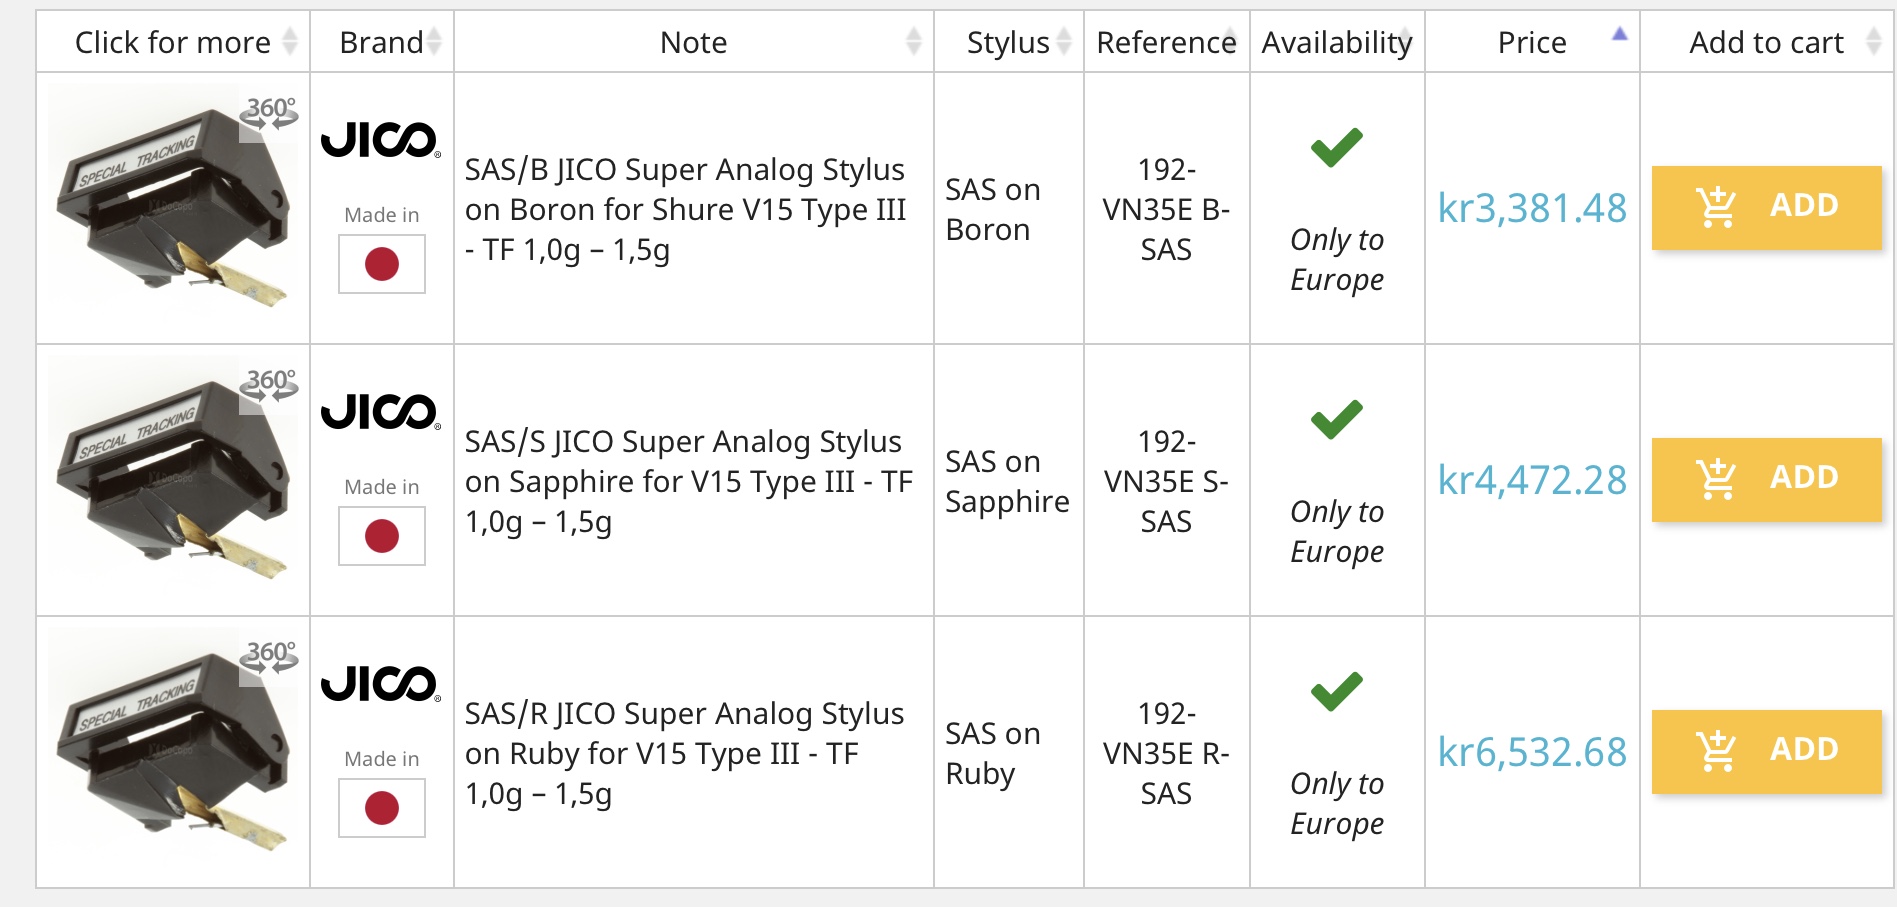This screenshot has height=907, width=1897.
Task: Click the JICO logo in the Boron row
Action: click(380, 140)
